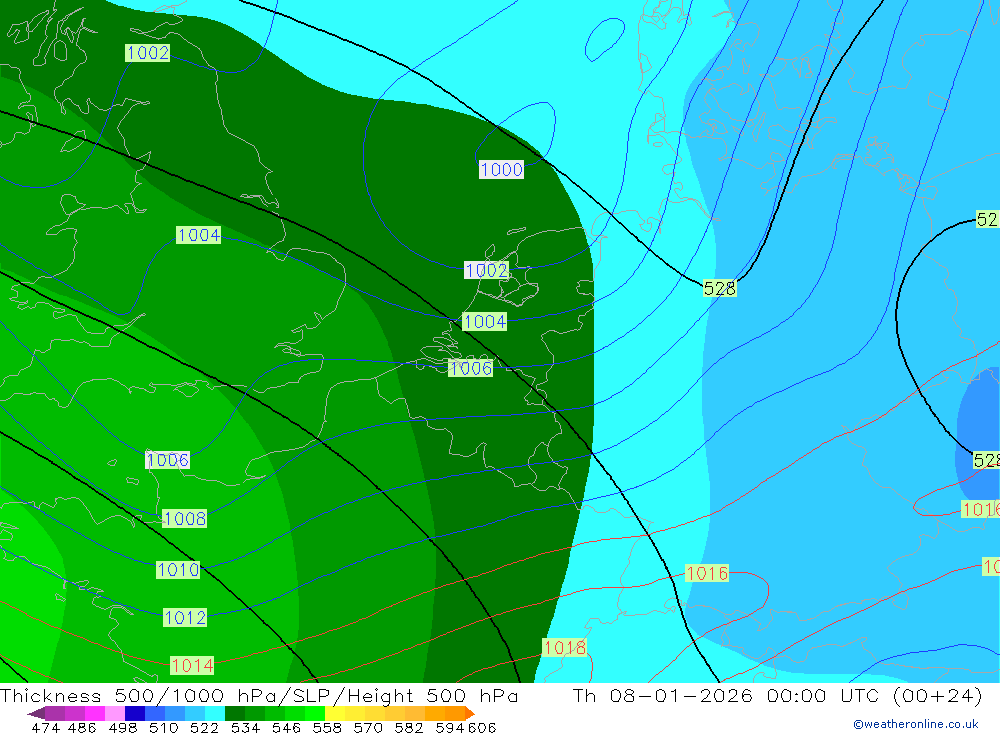Image resolution: width=1000 pixels, height=733 pixels.
Task: Click the 1004 label directly below the white 1002 label
Action: tap(485, 322)
